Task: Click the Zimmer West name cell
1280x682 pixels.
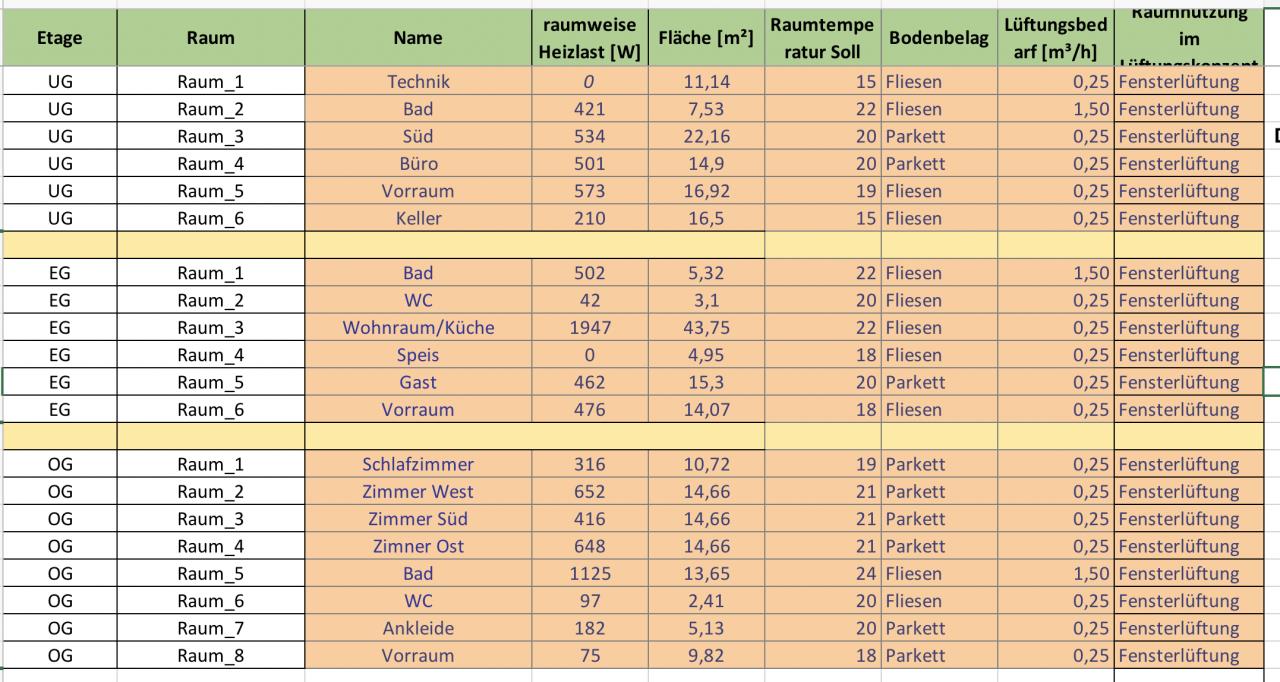Action: [x=418, y=492]
